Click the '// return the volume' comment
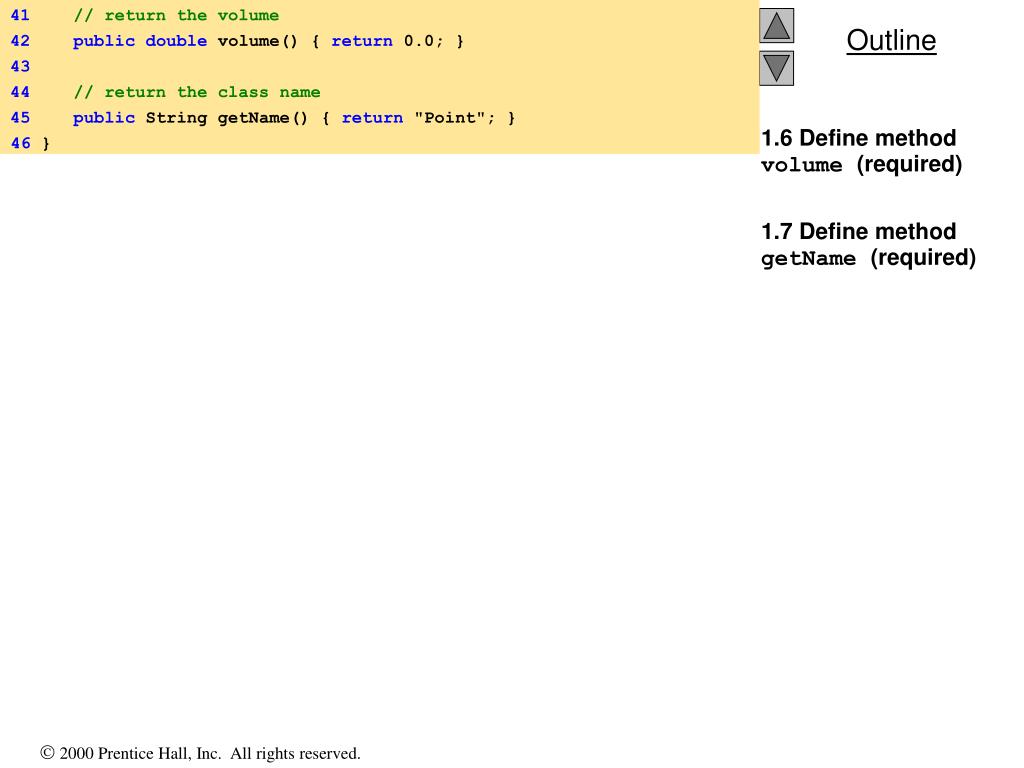Image resolution: width=1024 pixels, height=768 pixels. (176, 15)
